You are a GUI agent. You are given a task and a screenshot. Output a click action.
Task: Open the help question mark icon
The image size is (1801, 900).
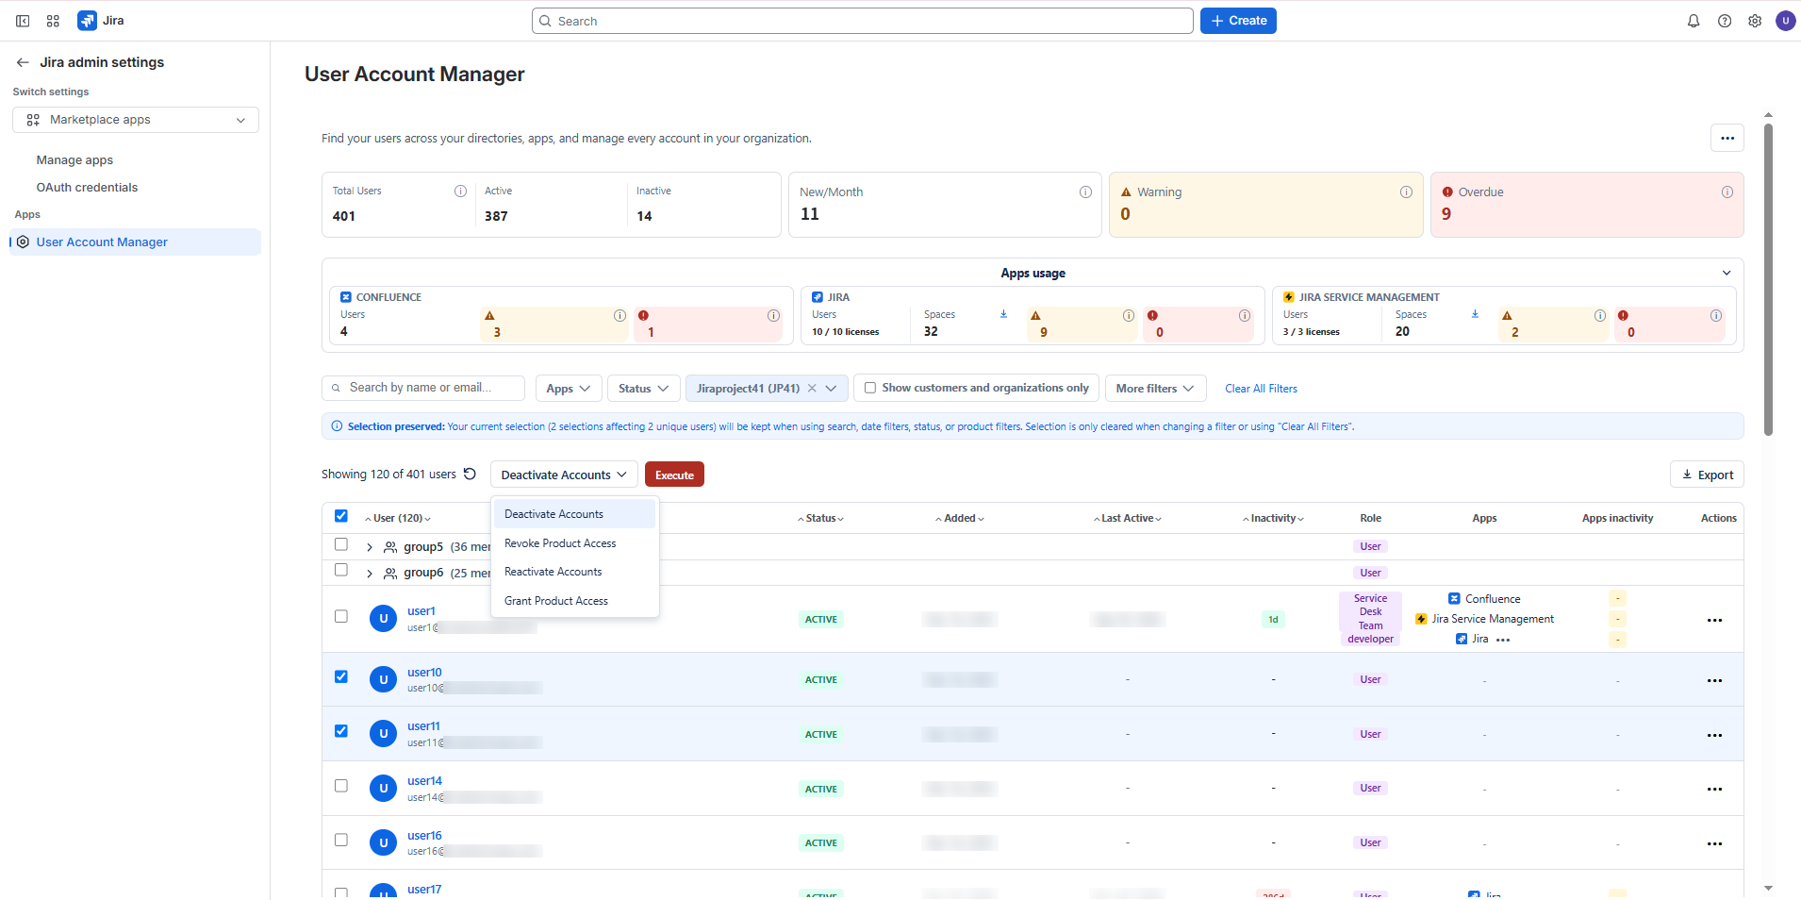(x=1724, y=21)
